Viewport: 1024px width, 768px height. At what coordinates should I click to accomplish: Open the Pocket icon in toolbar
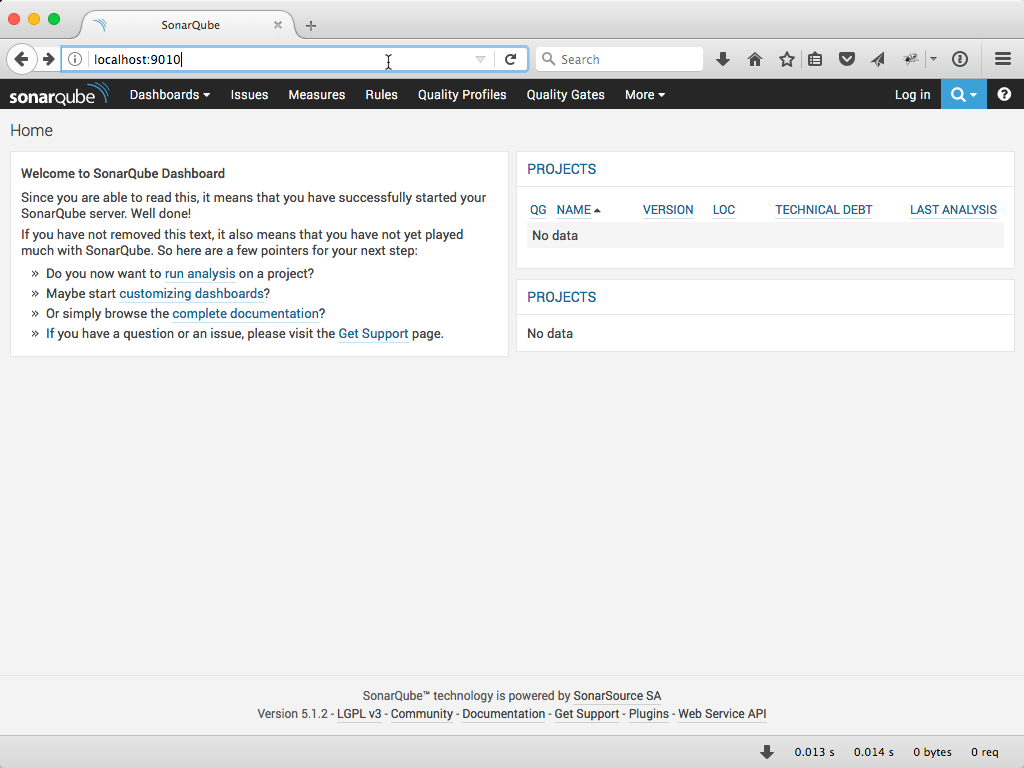(x=847, y=60)
